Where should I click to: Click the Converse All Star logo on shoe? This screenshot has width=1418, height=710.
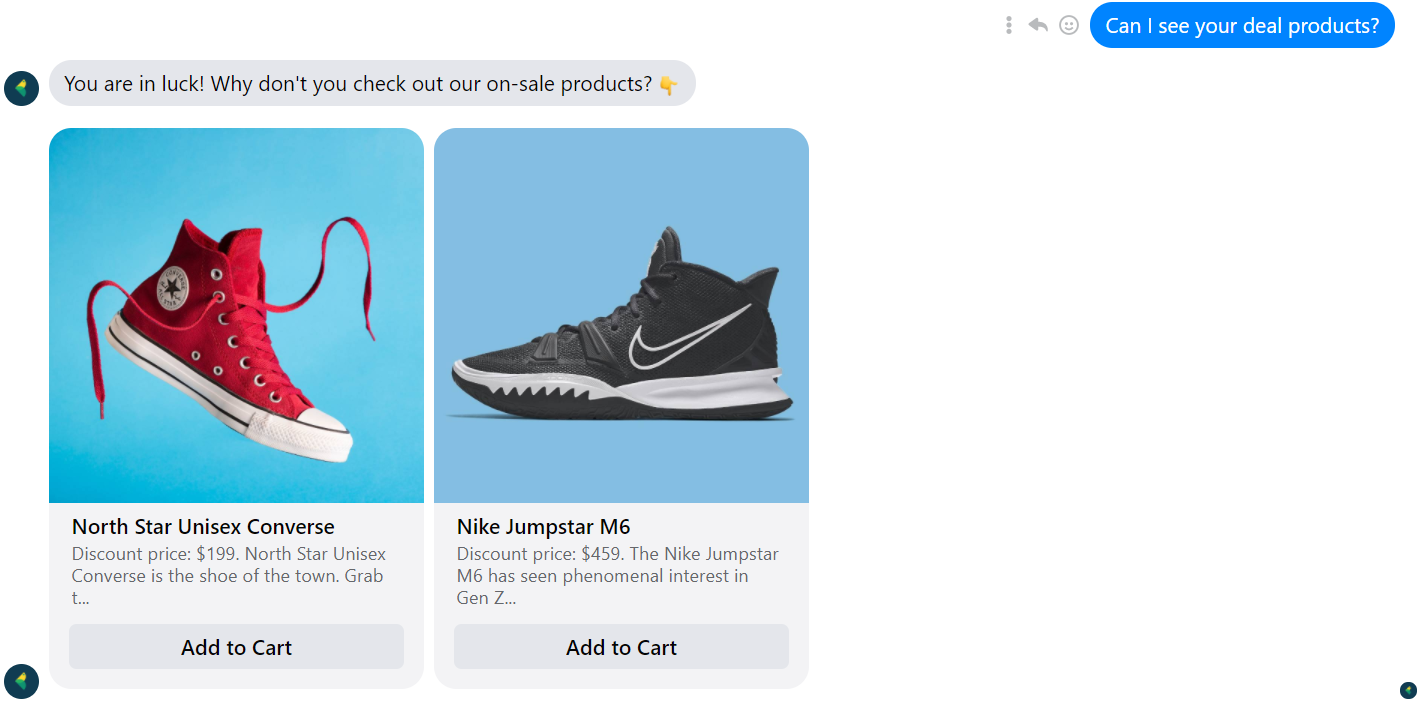pos(174,289)
